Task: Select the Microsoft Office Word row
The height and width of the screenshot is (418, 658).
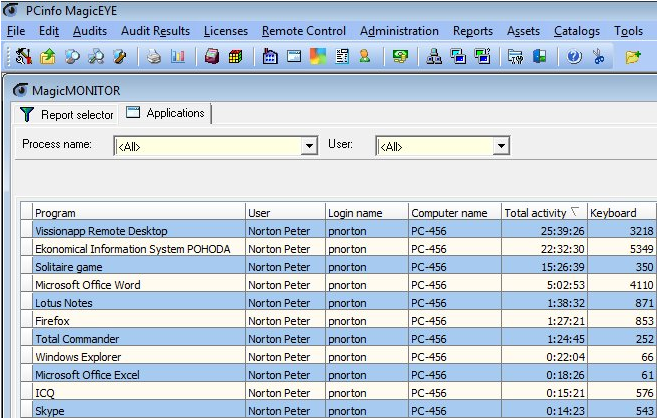Action: 338,285
